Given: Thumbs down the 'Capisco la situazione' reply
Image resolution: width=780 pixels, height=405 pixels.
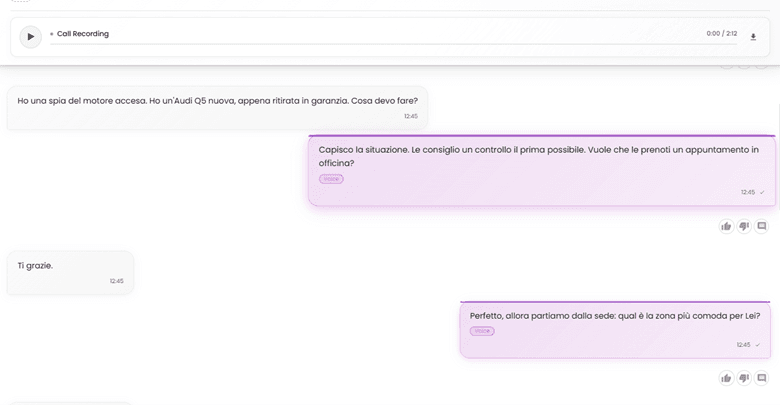Looking at the screenshot, I should [744, 226].
